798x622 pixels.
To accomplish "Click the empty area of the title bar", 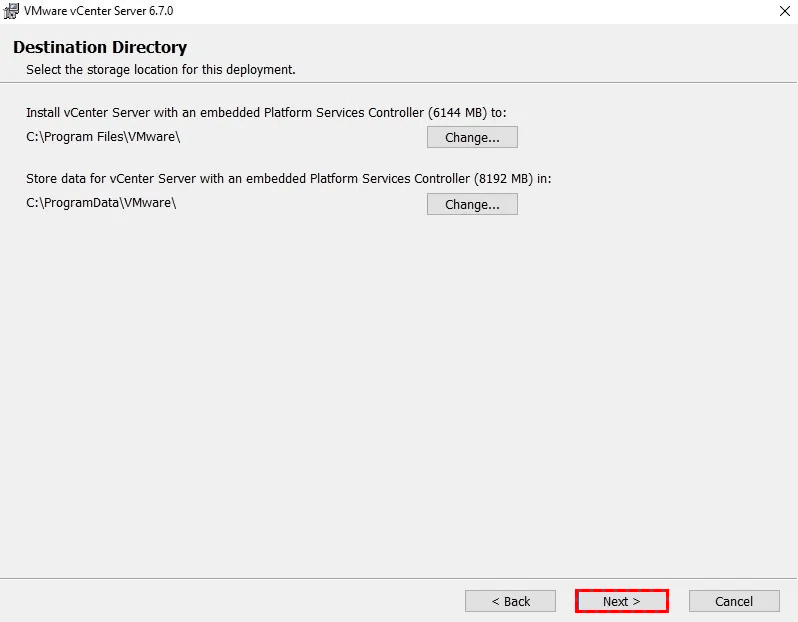I will point(450,11).
